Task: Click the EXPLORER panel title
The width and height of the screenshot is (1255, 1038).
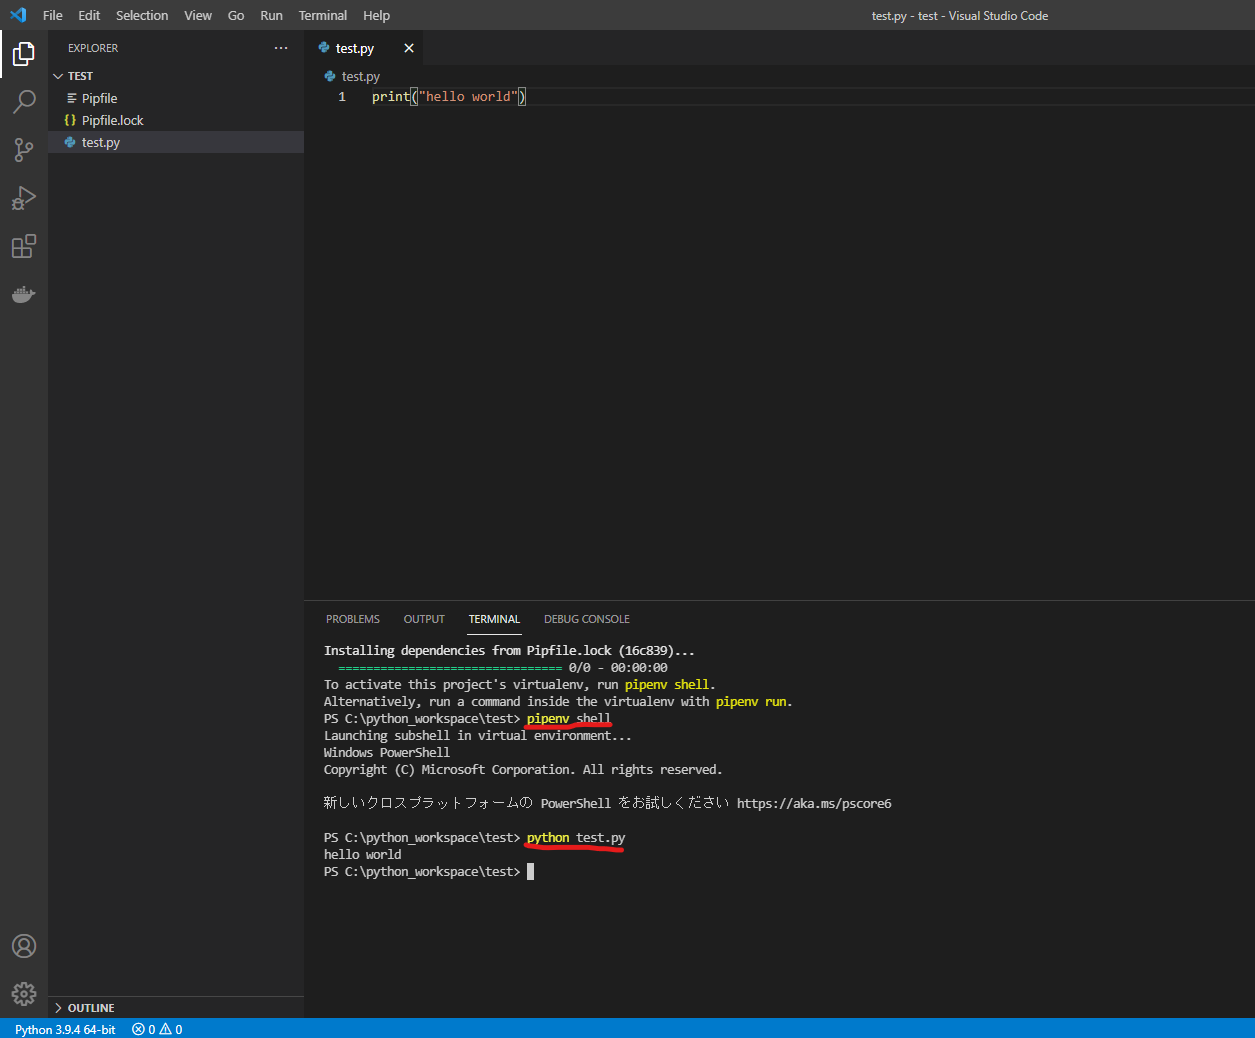Action: pos(93,48)
